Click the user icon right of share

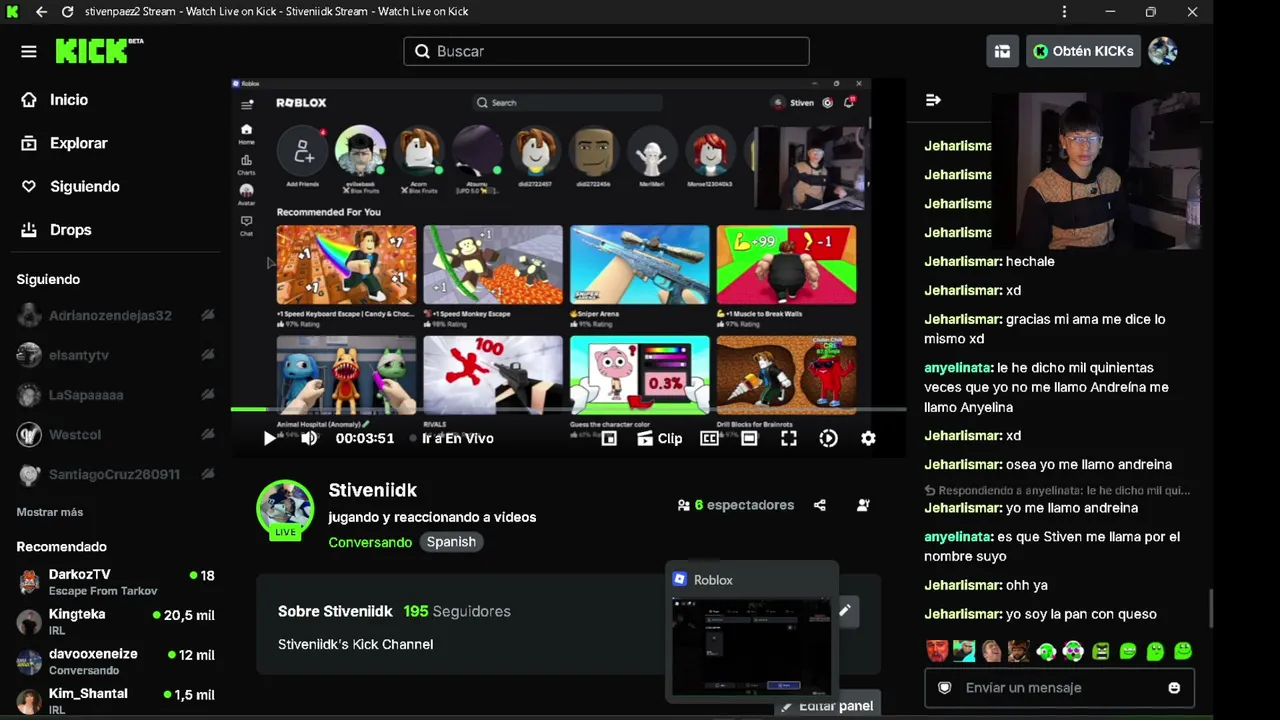point(863,505)
